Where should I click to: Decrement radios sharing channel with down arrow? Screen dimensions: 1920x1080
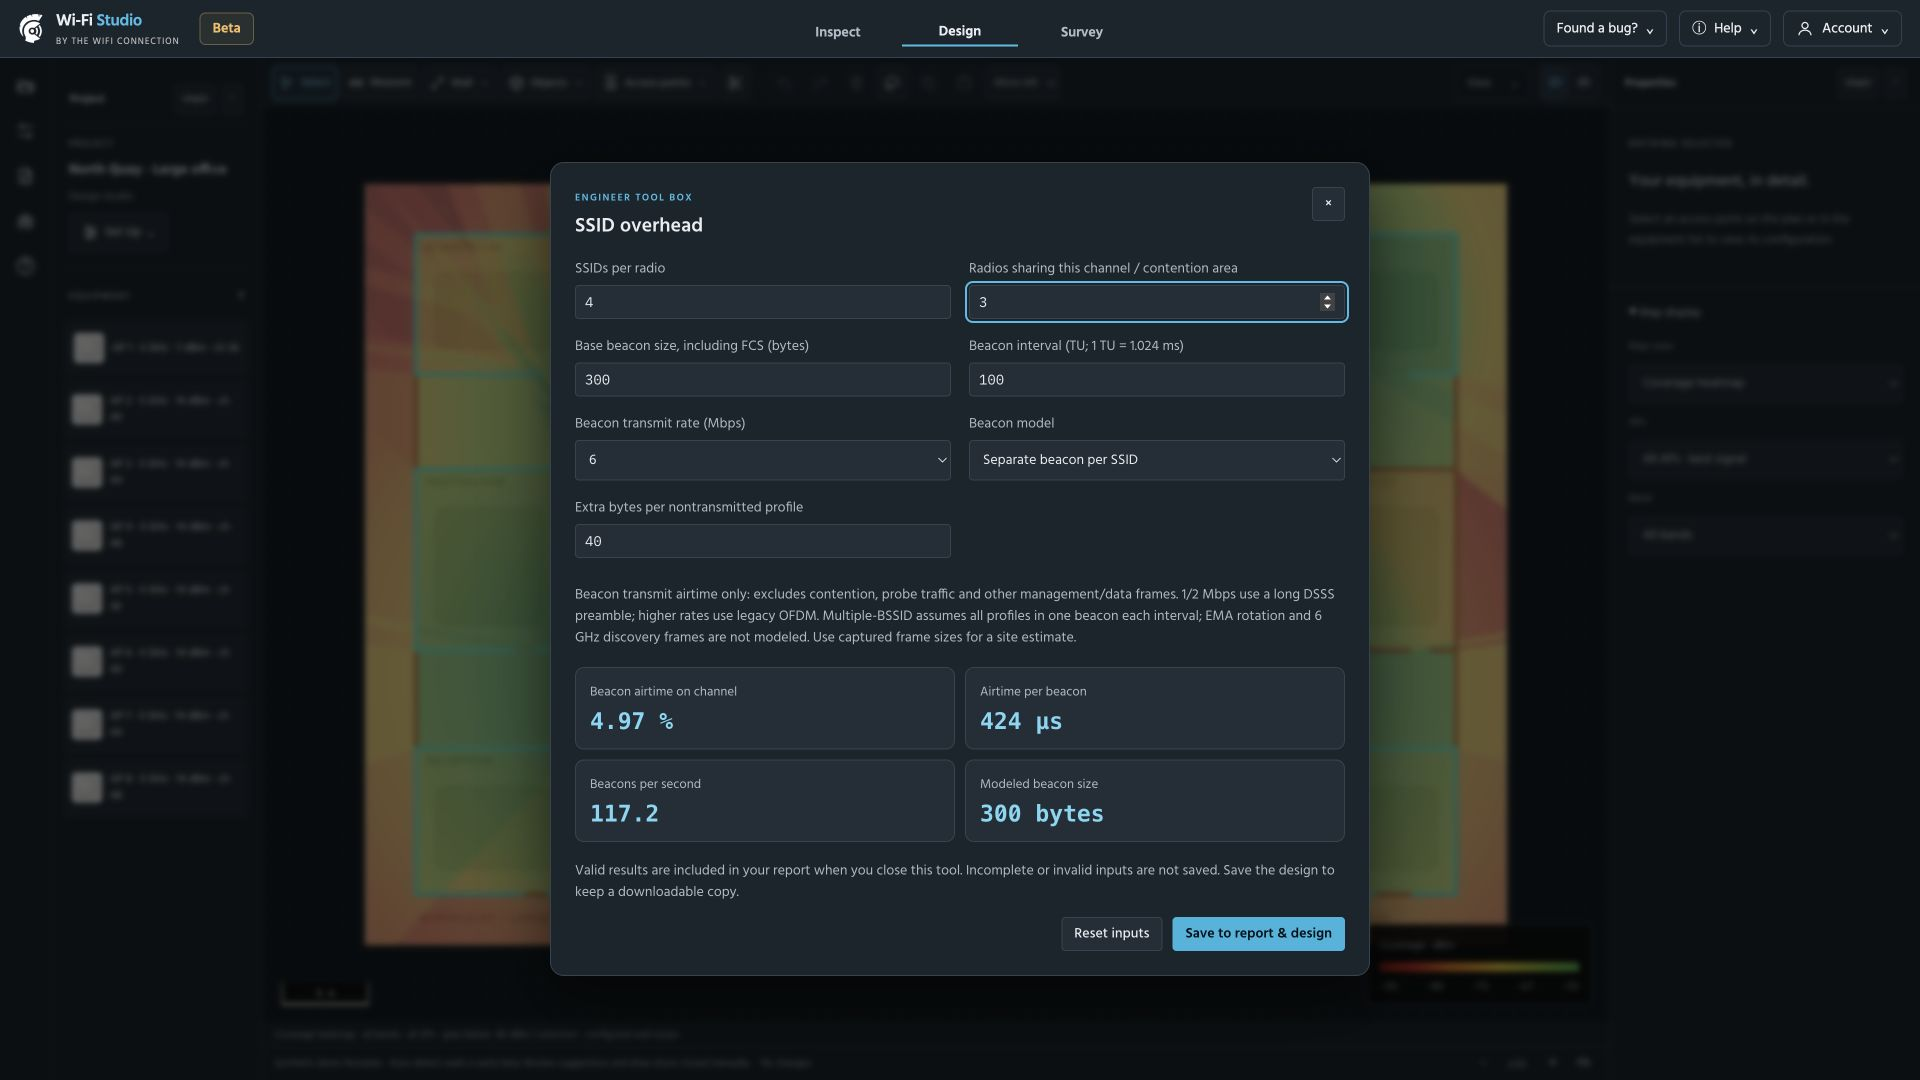[1327, 307]
